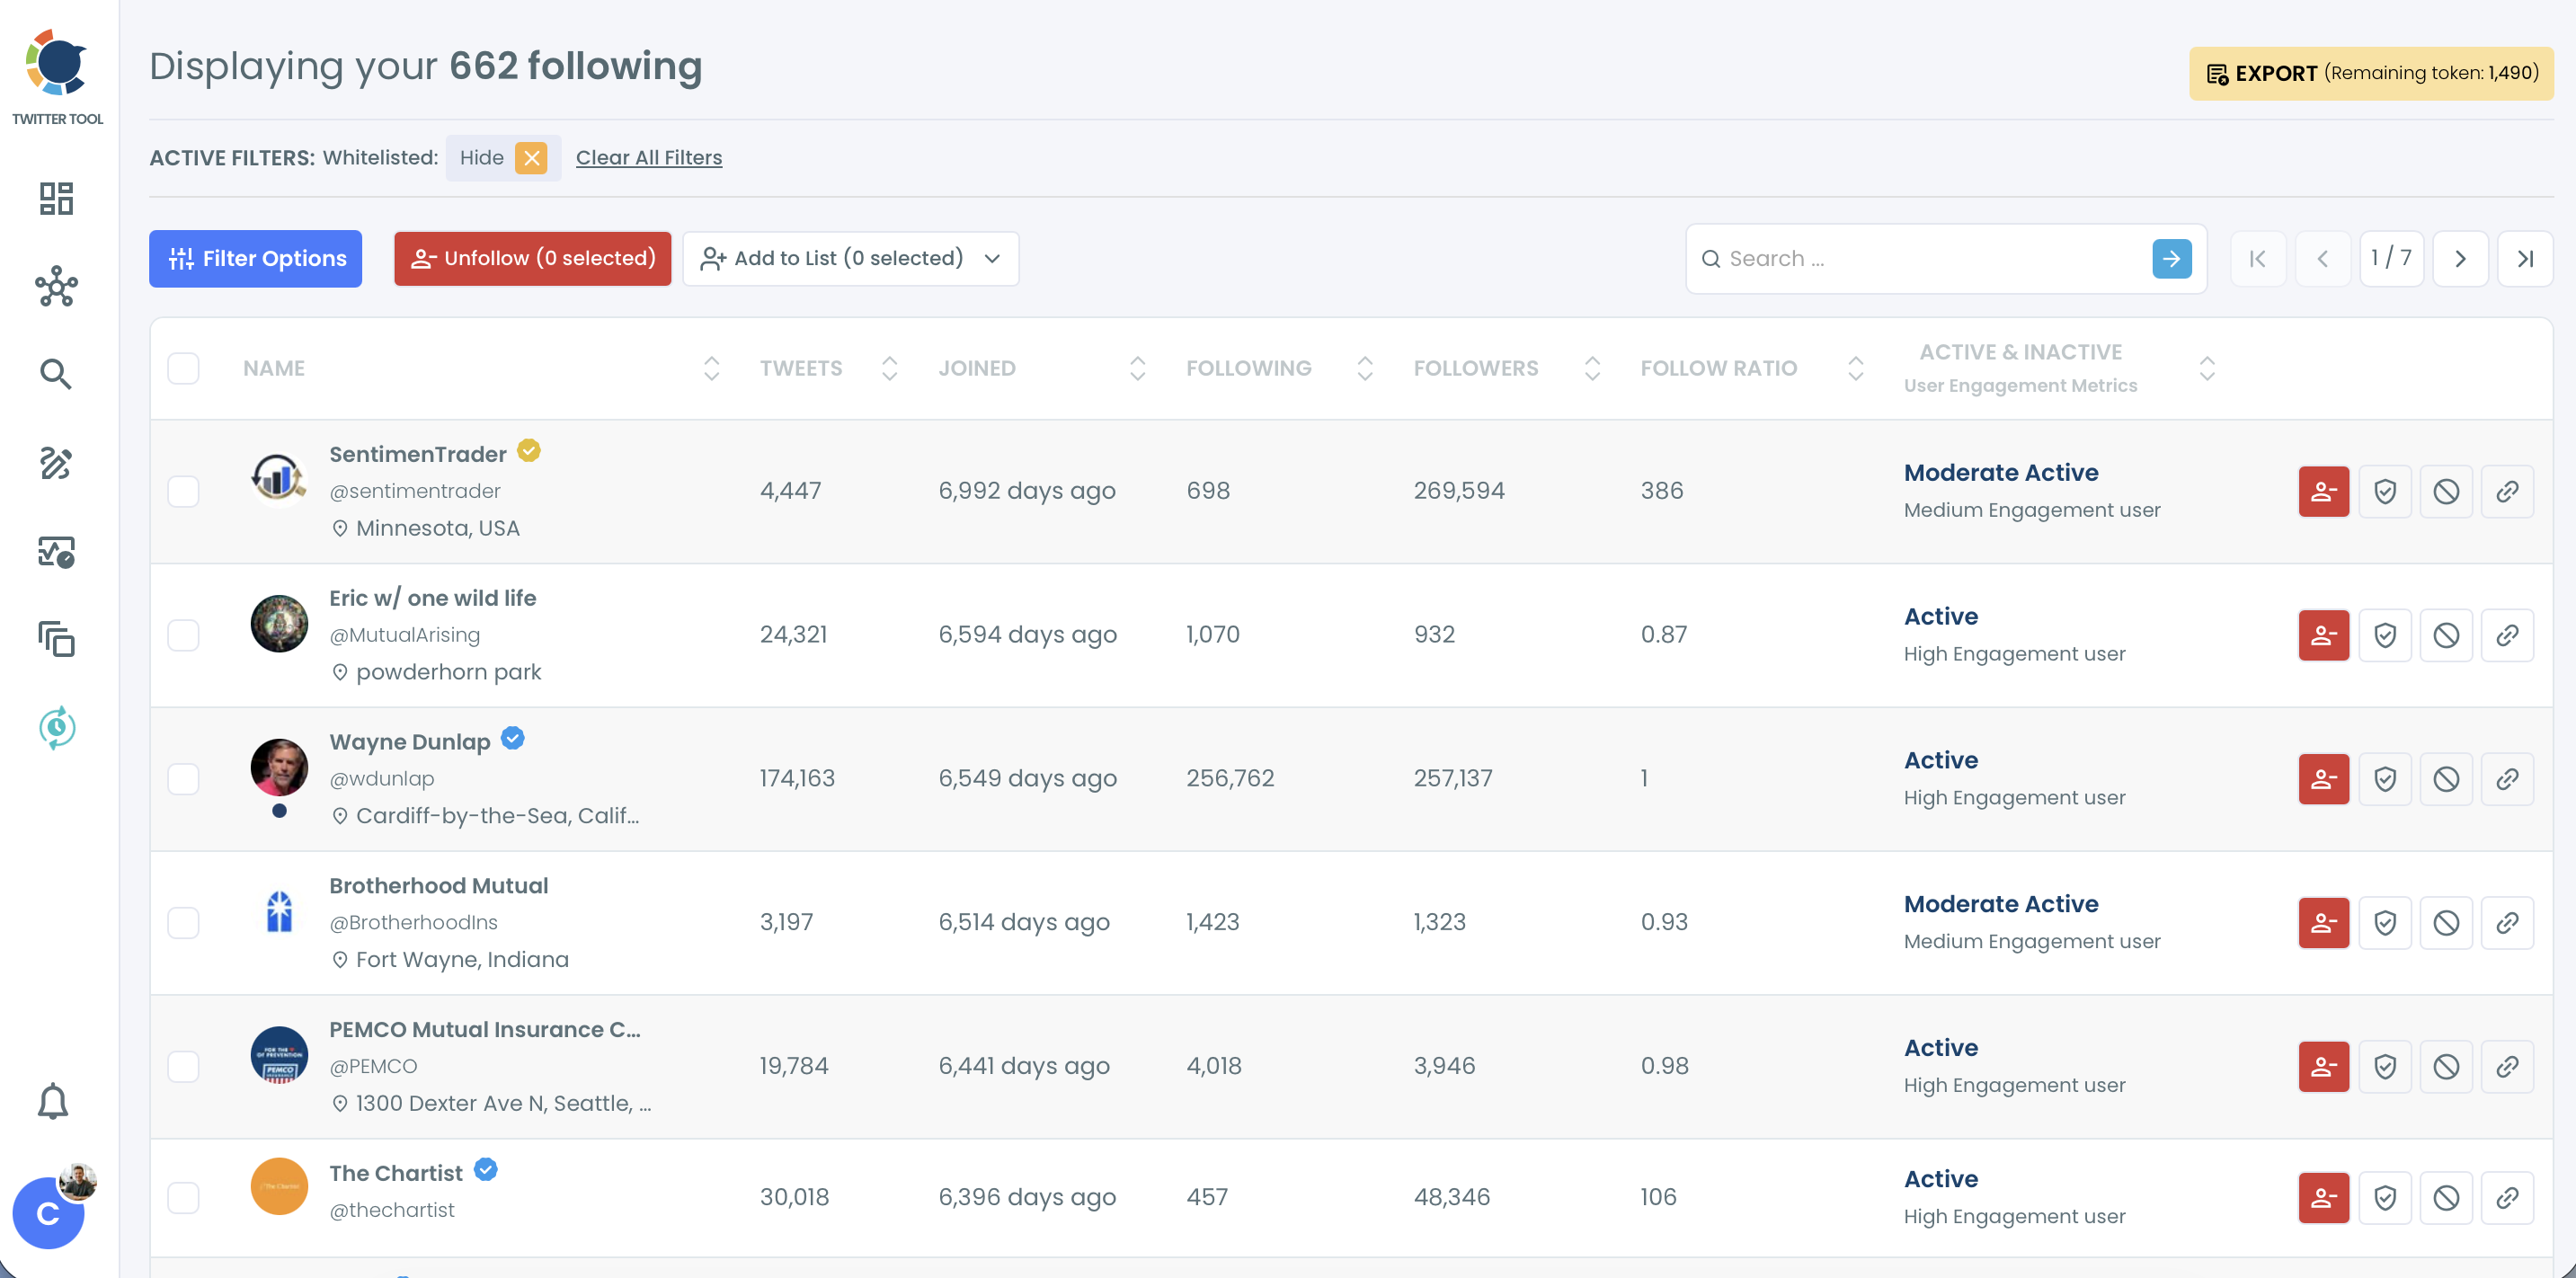Sort by the FOLLOW RATIO column arrows
The height and width of the screenshot is (1278, 2576).
point(1855,368)
